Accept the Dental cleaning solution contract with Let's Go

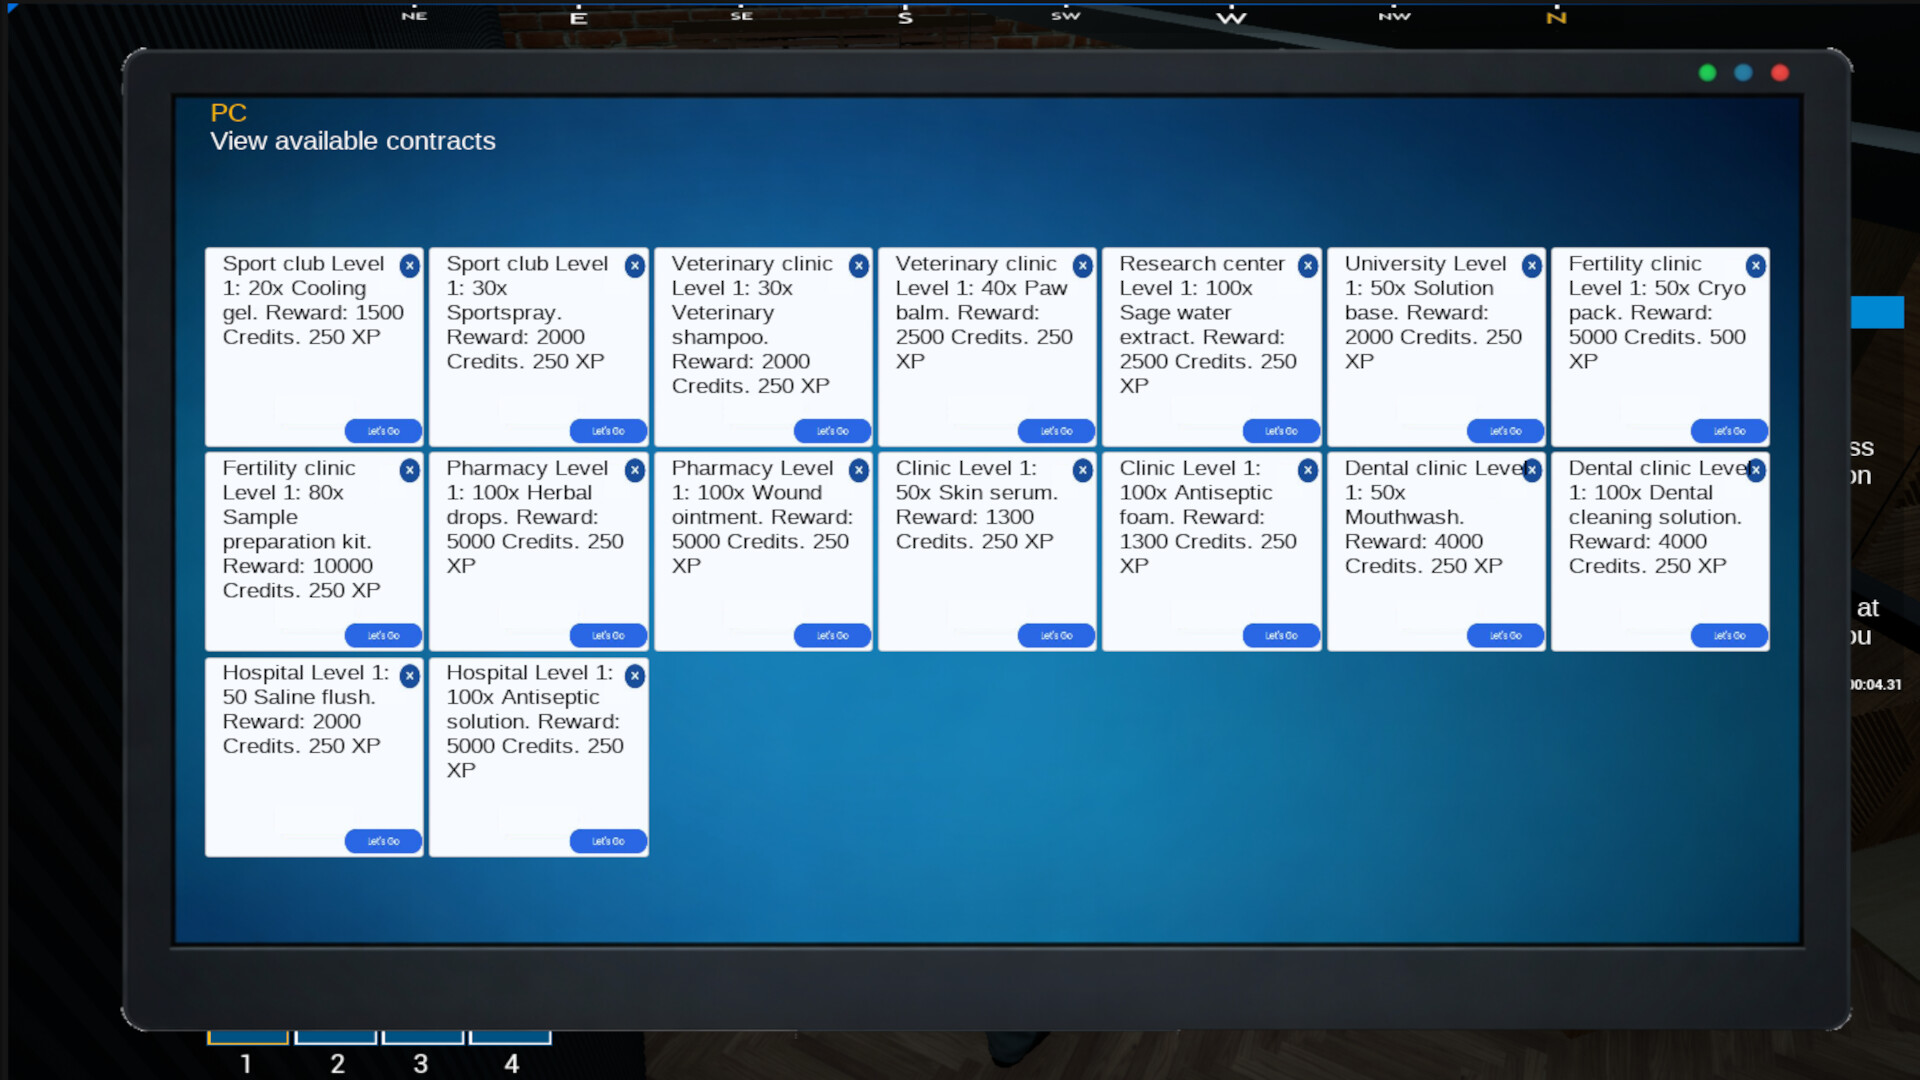click(x=1729, y=635)
